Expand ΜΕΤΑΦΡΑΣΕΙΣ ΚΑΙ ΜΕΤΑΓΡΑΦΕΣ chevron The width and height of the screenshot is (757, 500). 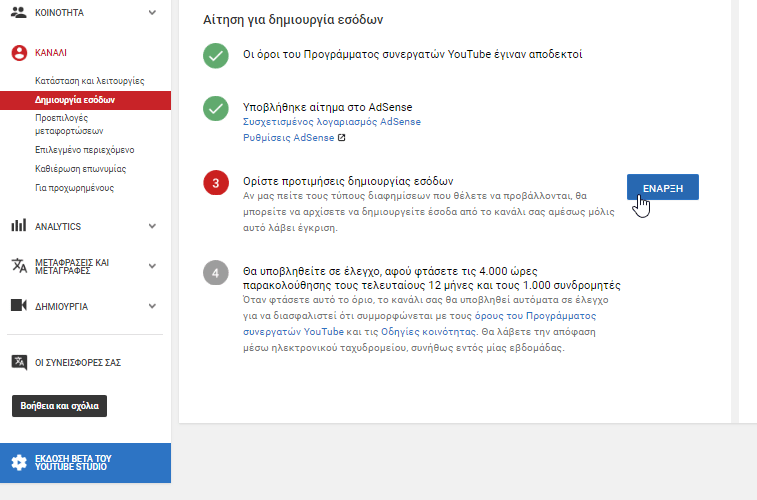point(152,266)
